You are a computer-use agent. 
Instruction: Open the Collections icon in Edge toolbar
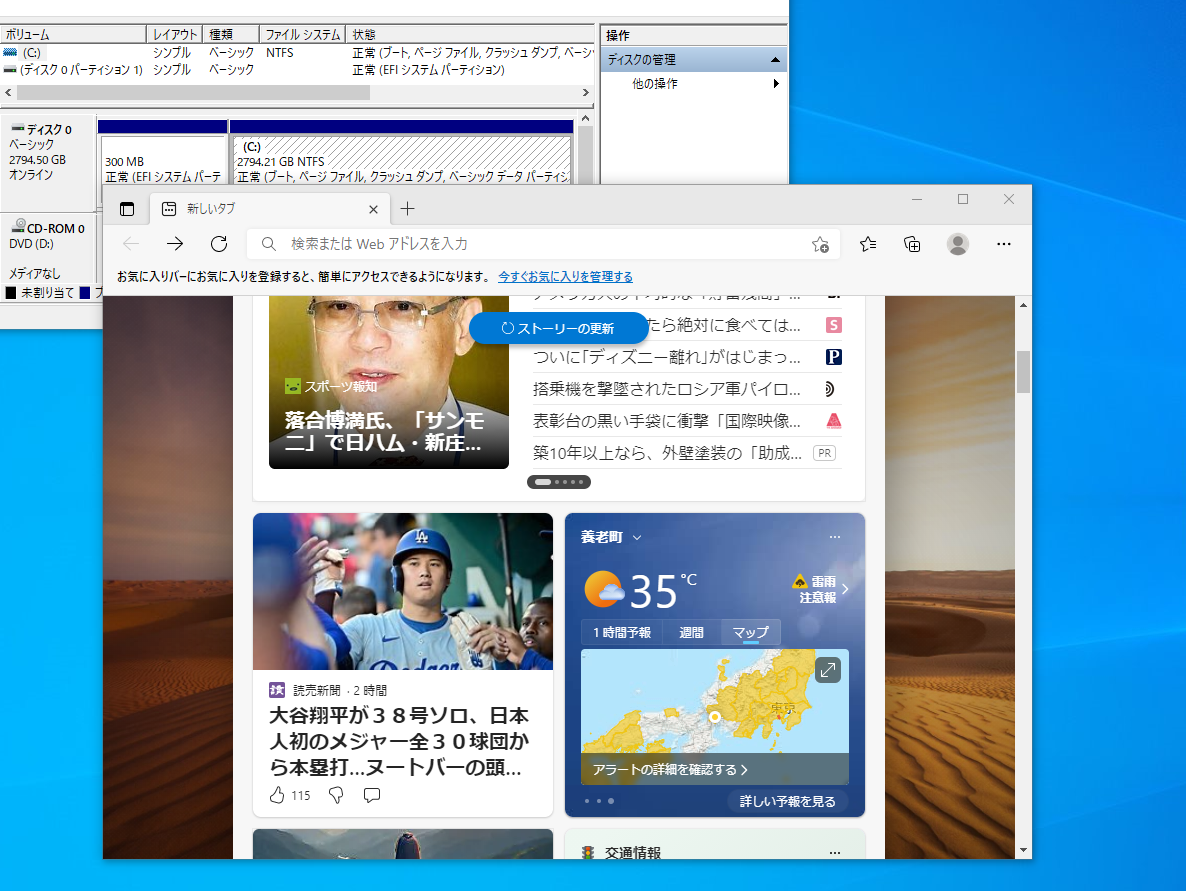tap(912, 244)
